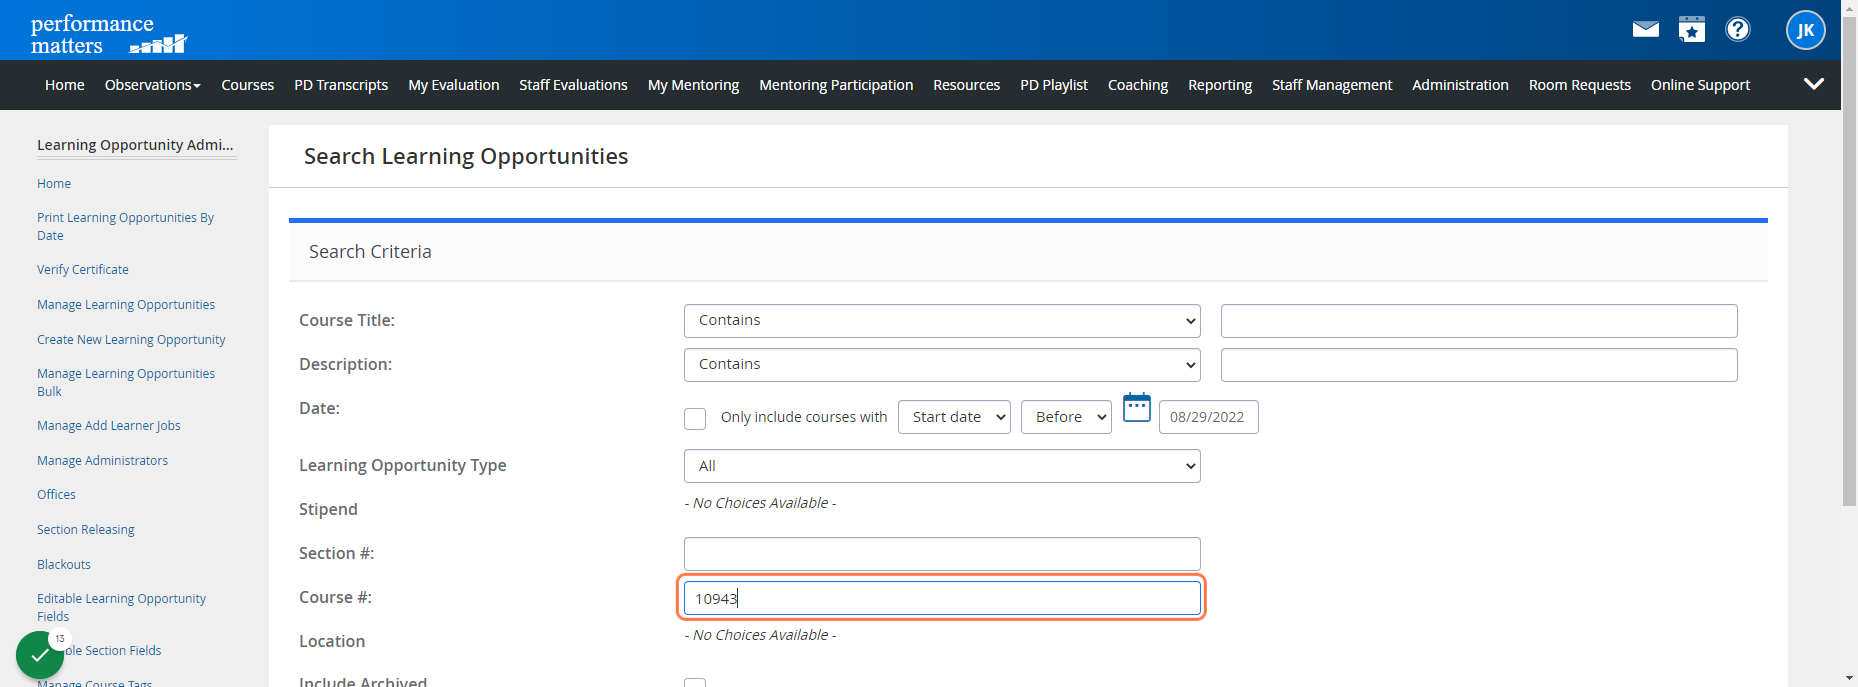Open My Evaluation menu item
Image resolution: width=1858 pixels, height=687 pixels.
point(454,85)
